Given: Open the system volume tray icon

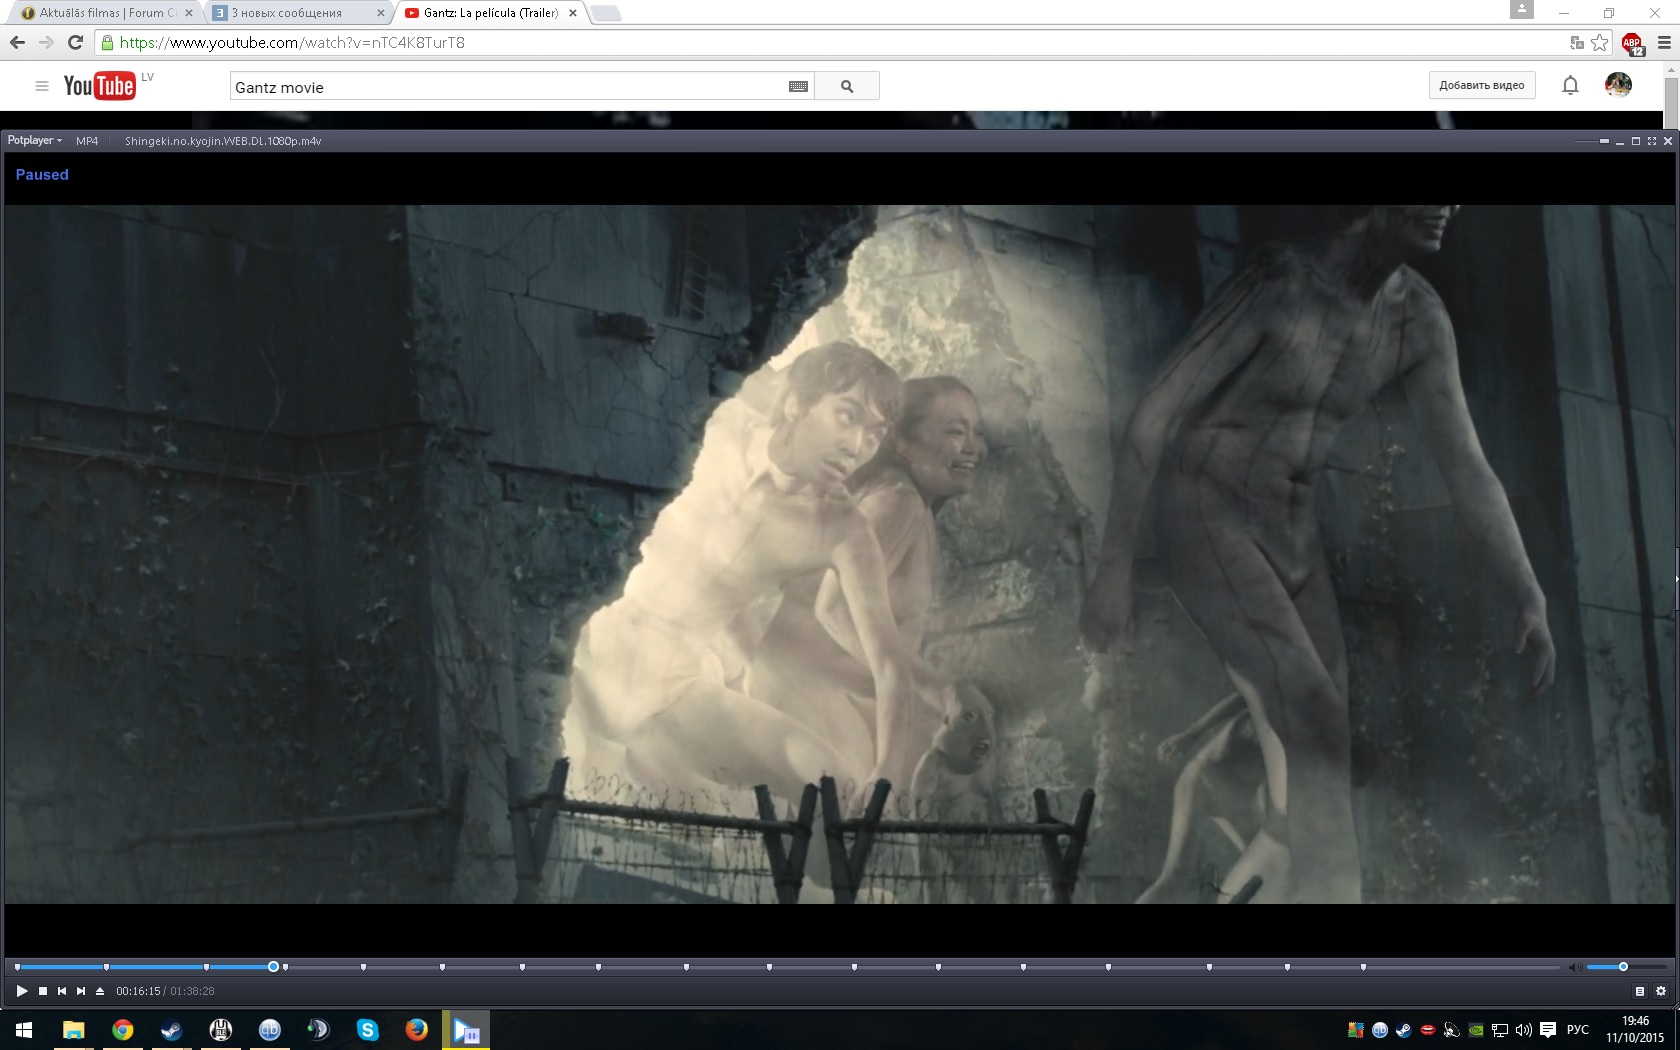Looking at the screenshot, I should pyautogui.click(x=1523, y=1030).
